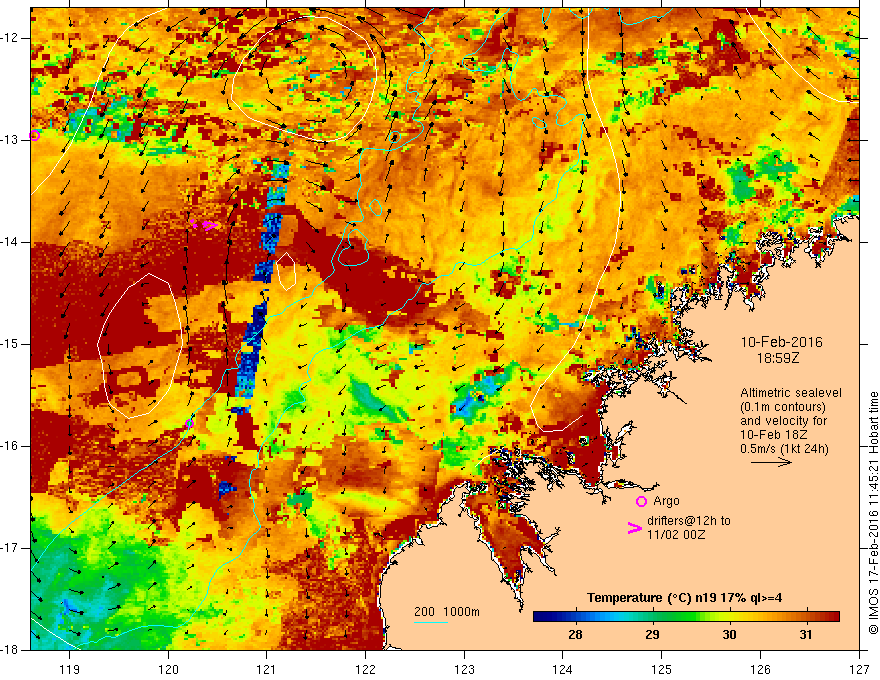
Task: Click the colorbar tick label "29"
Action: [652, 635]
